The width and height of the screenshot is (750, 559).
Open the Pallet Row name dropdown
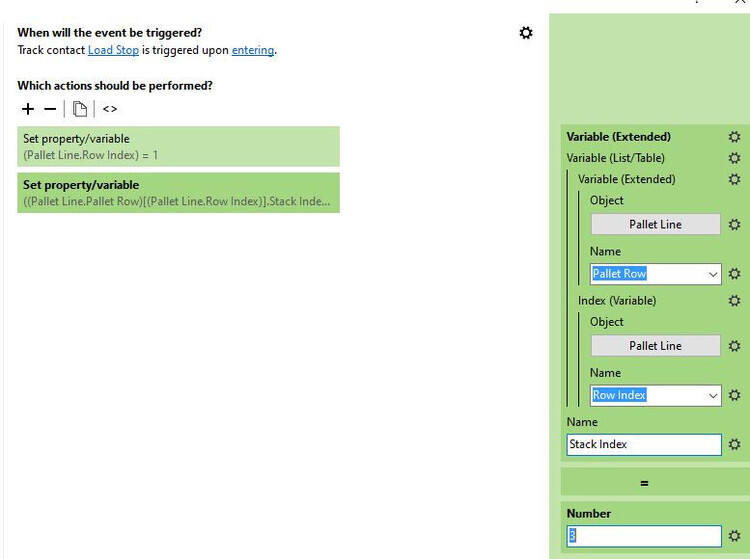(x=713, y=274)
